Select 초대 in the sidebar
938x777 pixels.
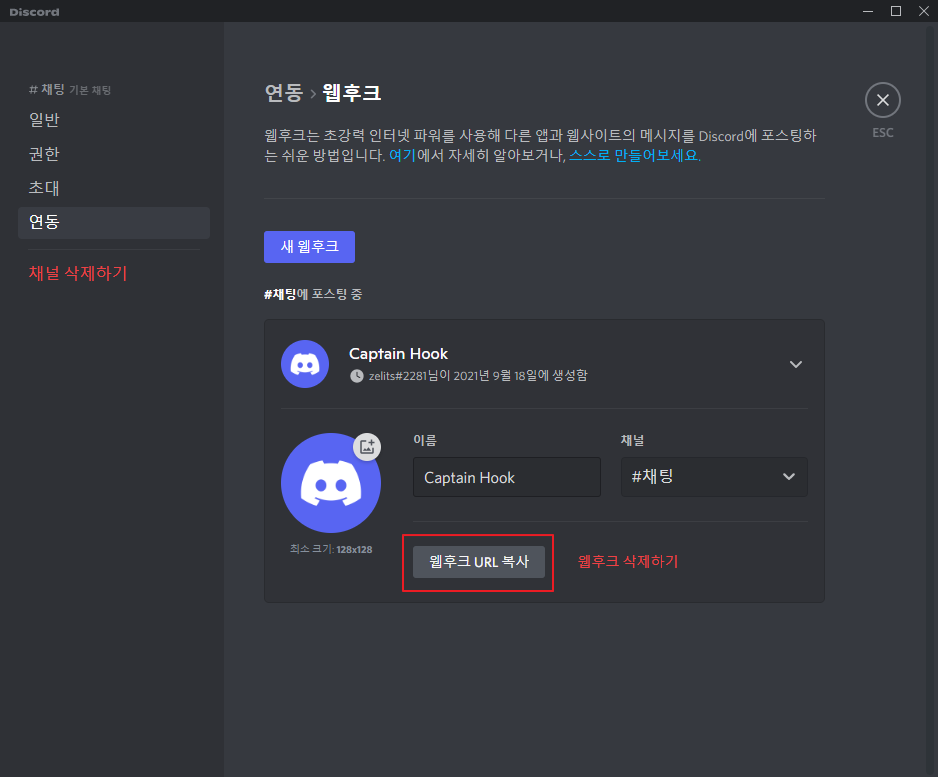coord(114,188)
